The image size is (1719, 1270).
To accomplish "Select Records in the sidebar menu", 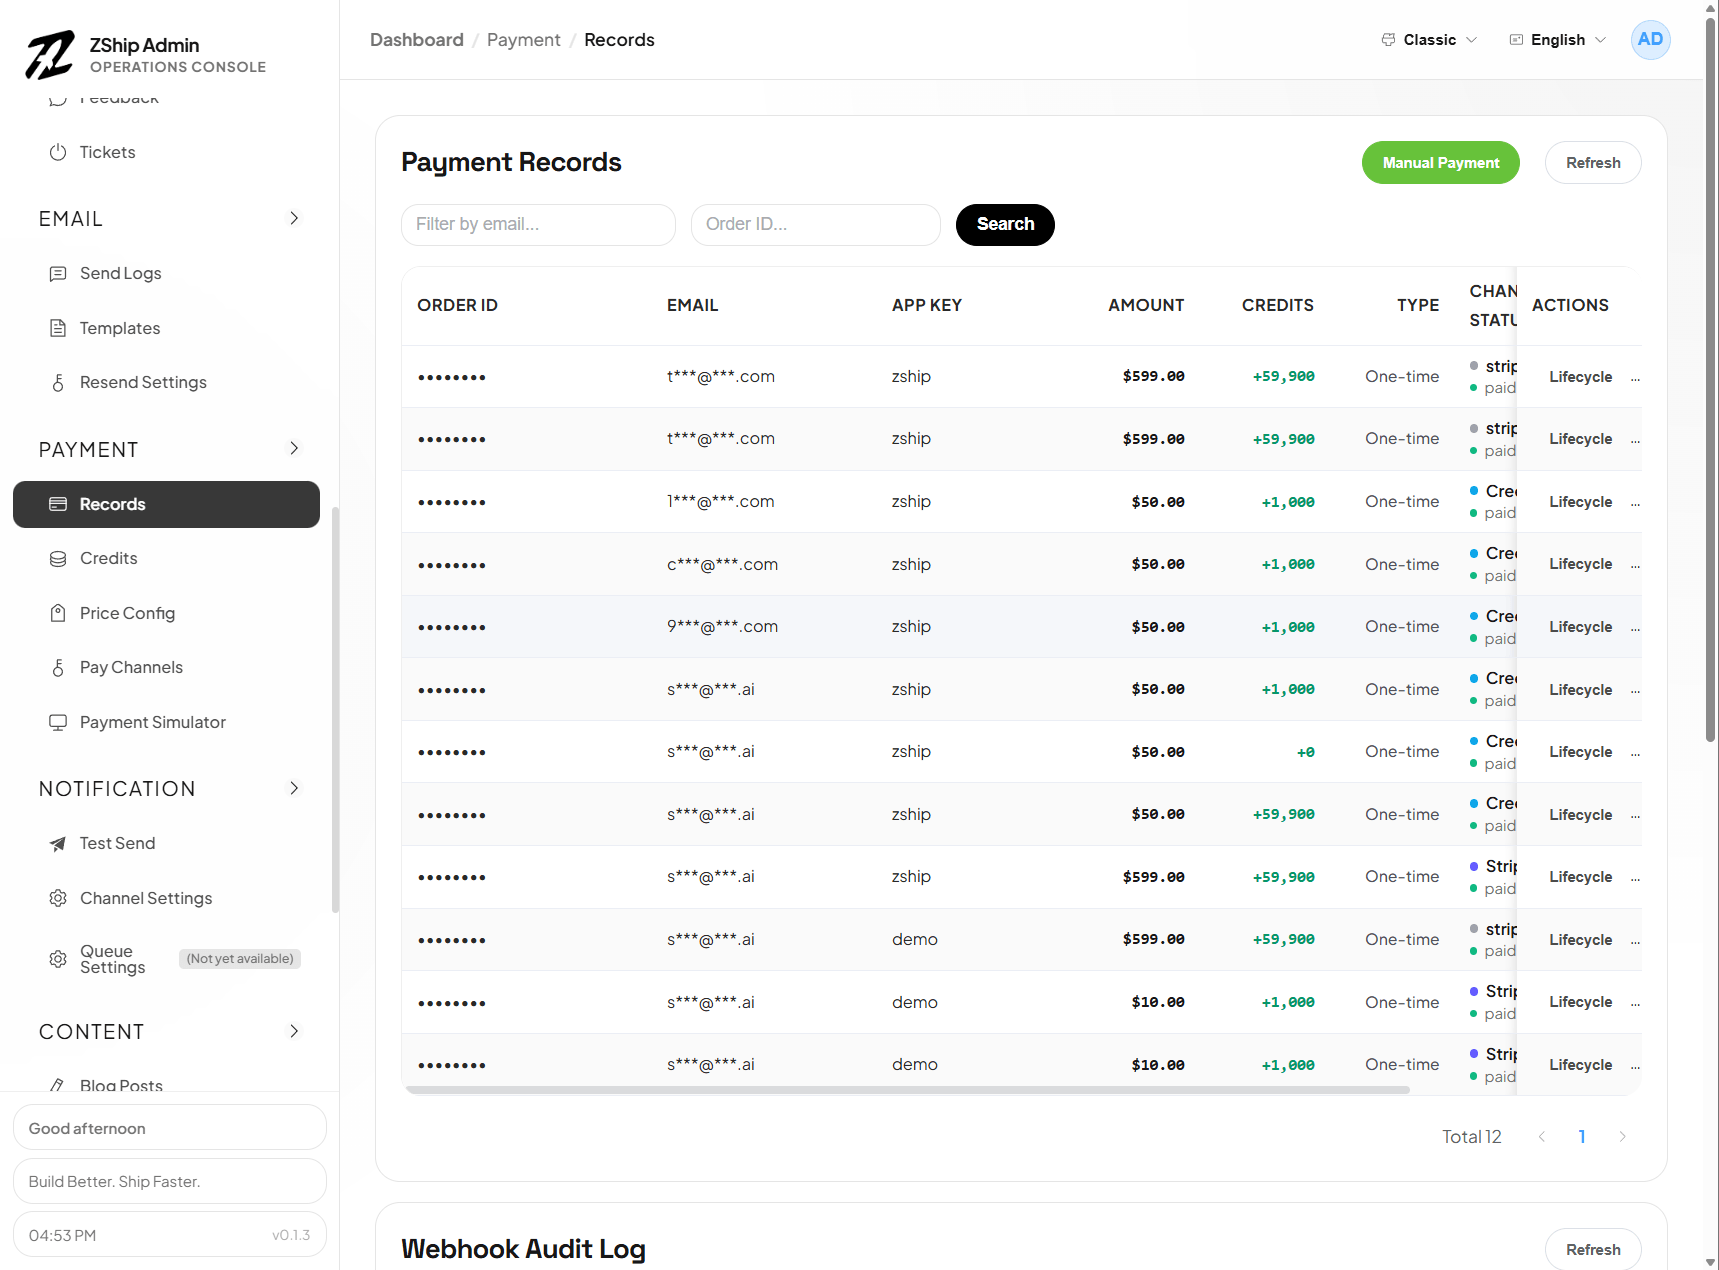I will point(166,504).
